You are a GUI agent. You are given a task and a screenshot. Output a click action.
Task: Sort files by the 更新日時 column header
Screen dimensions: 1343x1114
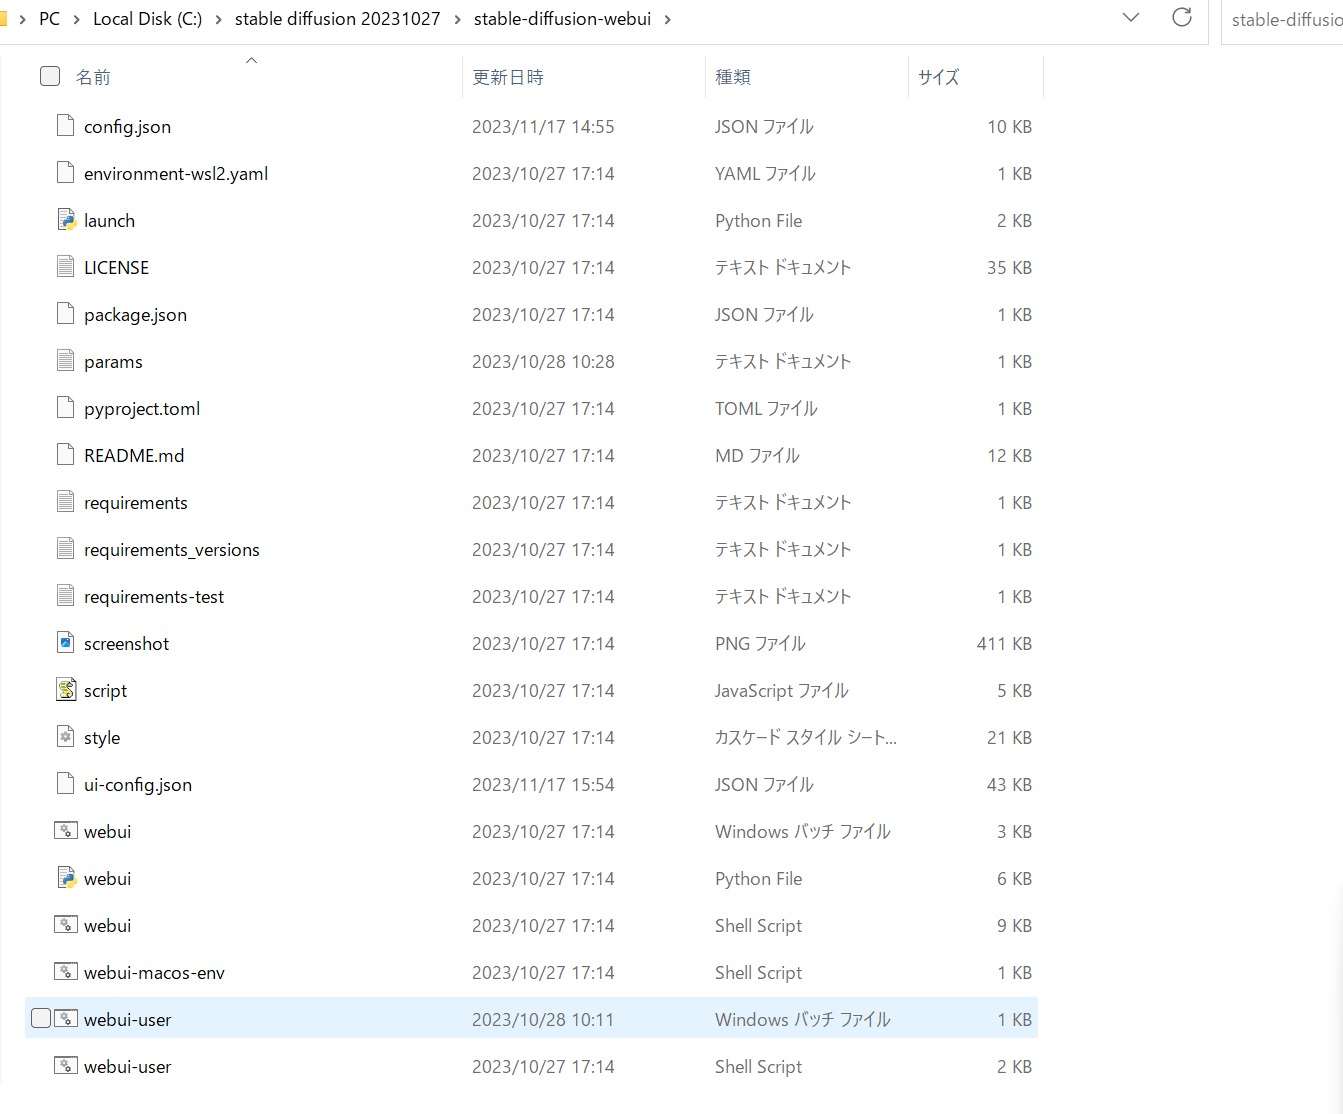(x=508, y=76)
